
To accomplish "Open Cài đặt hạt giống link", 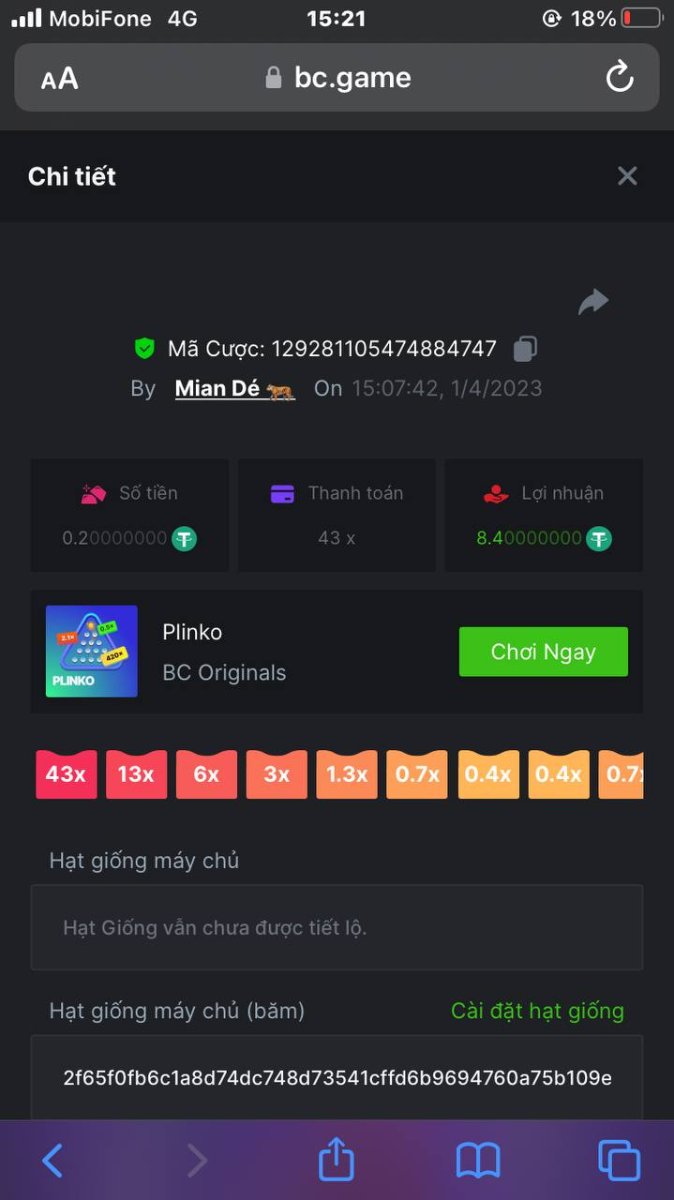I will pyautogui.click(x=537, y=1011).
